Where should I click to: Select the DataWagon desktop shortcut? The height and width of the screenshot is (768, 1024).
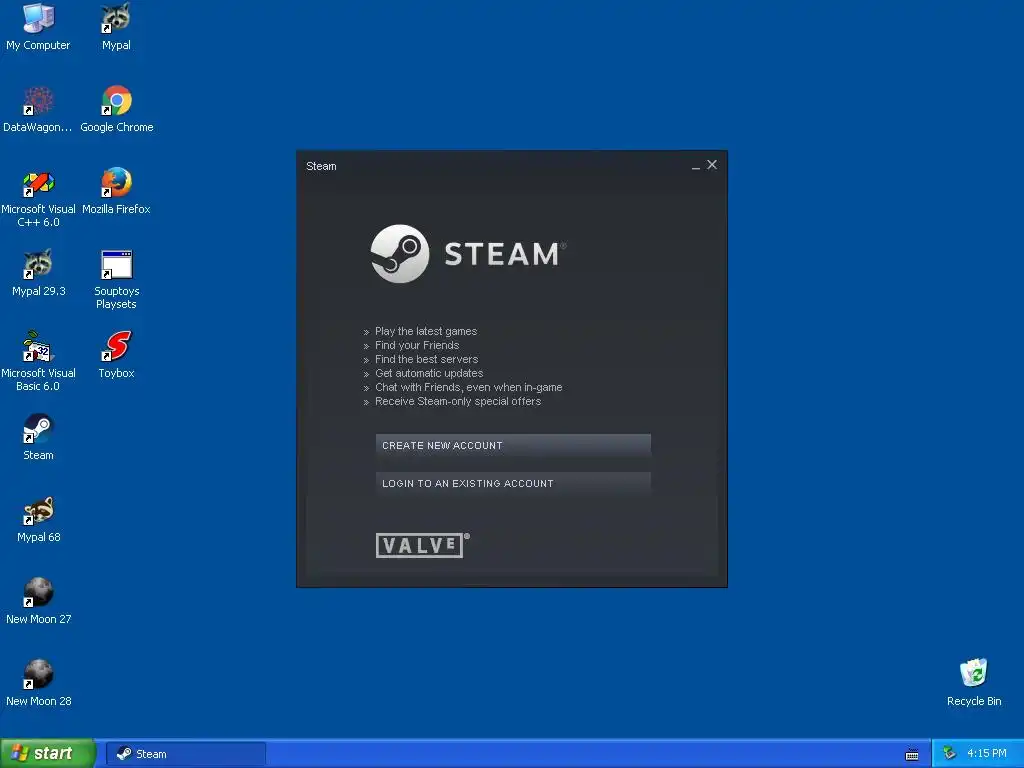click(38, 109)
